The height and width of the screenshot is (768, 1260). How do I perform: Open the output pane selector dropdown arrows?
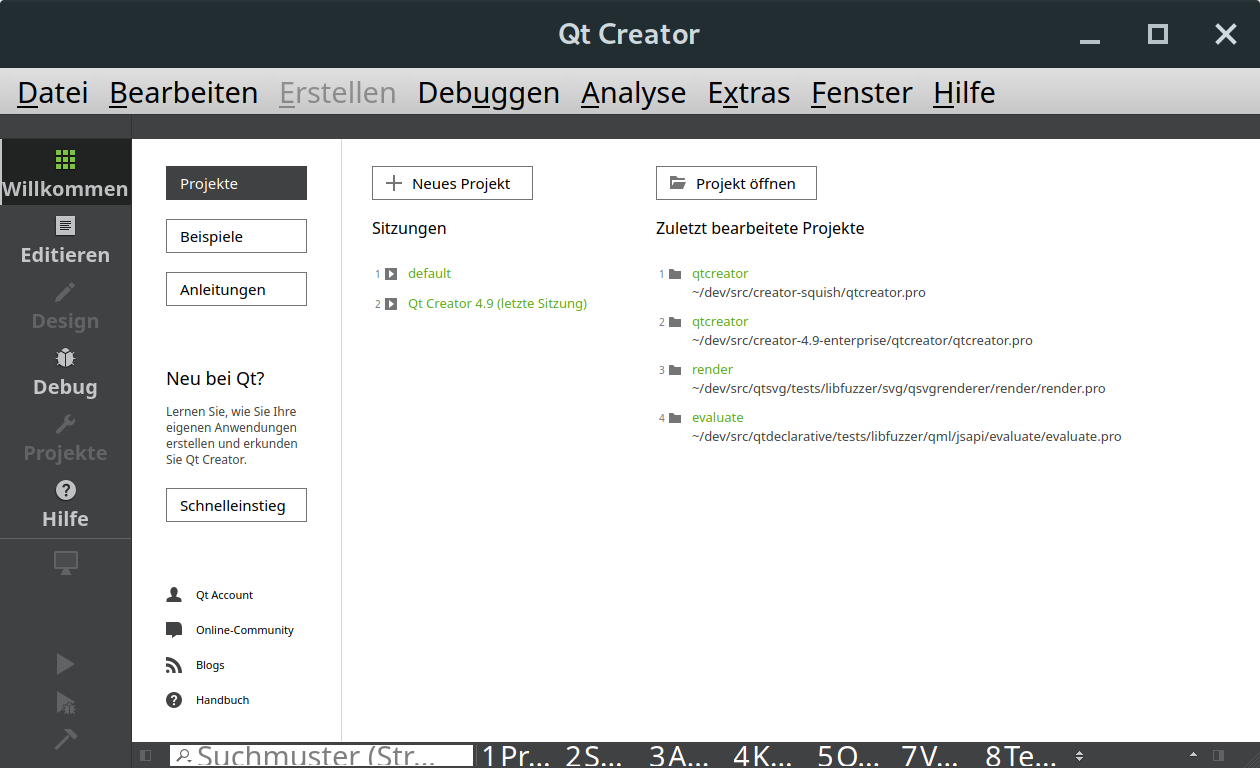(1080, 755)
